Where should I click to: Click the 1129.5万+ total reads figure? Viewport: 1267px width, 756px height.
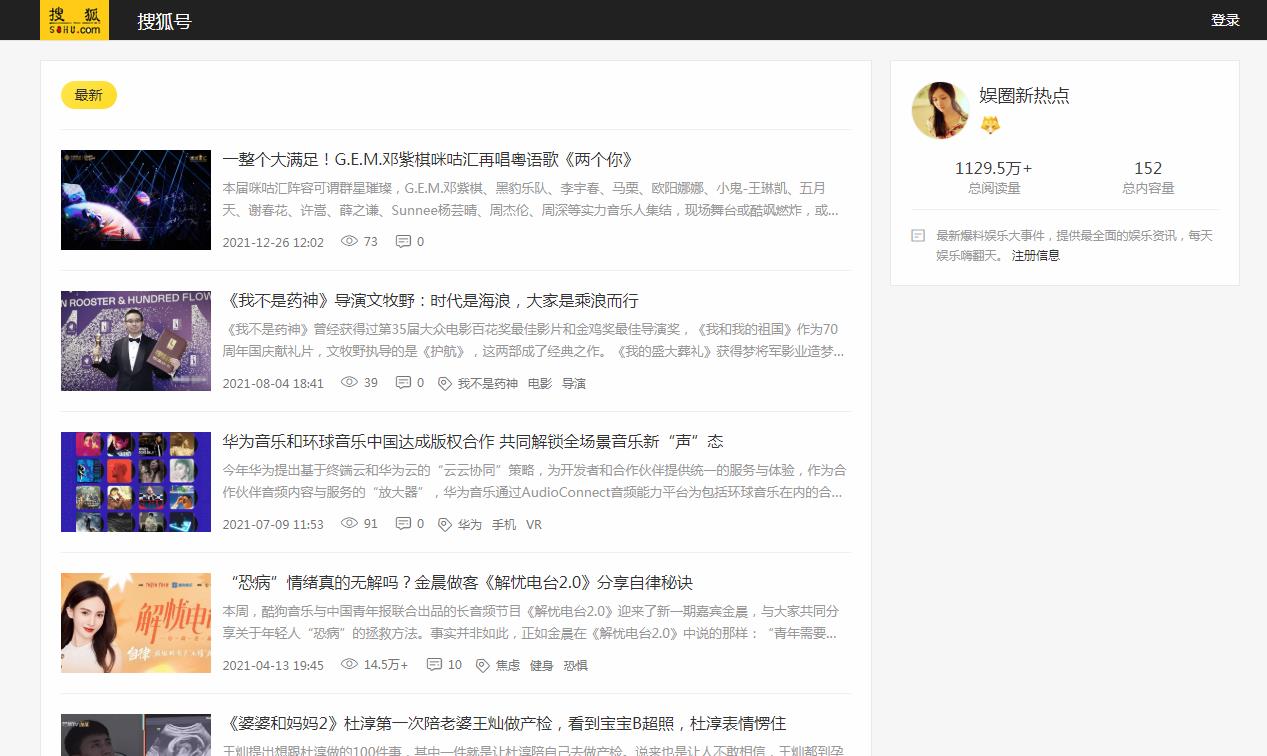[994, 168]
